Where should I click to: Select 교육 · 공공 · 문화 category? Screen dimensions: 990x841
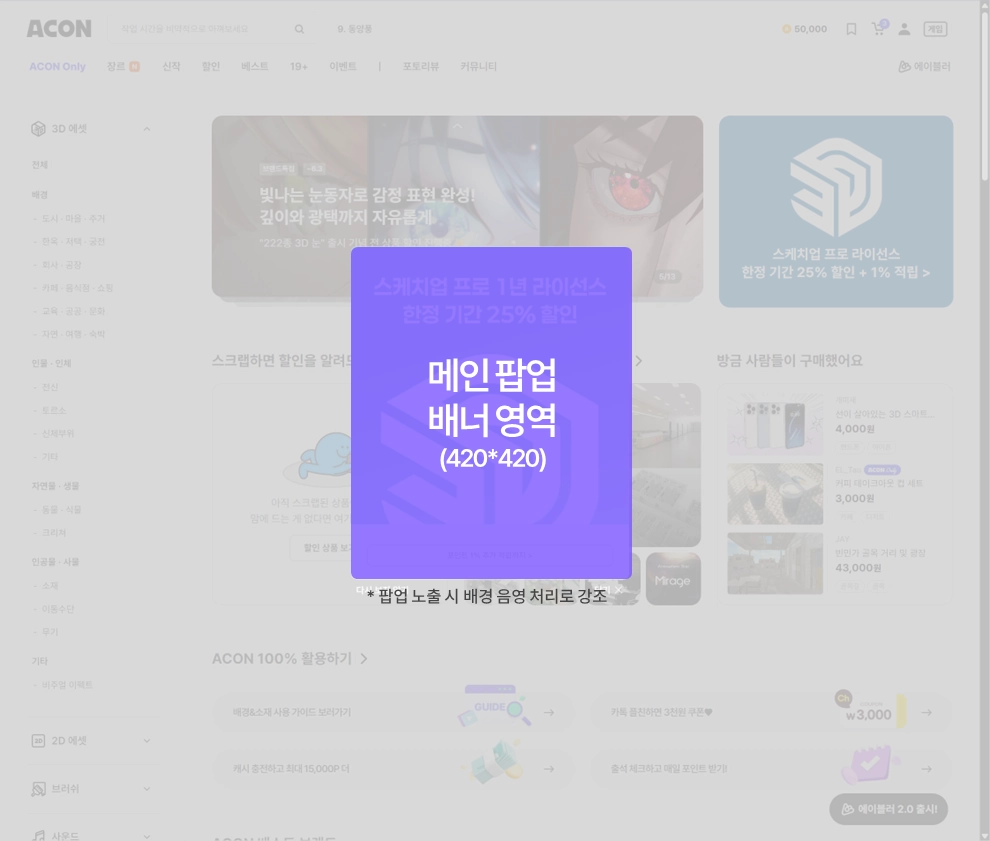73,311
